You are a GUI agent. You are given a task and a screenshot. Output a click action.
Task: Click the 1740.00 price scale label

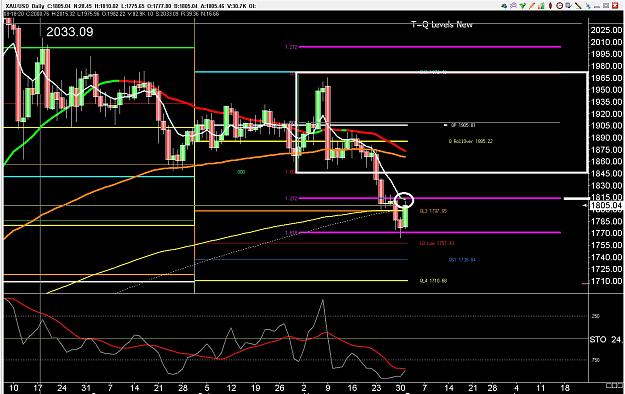tap(607, 257)
